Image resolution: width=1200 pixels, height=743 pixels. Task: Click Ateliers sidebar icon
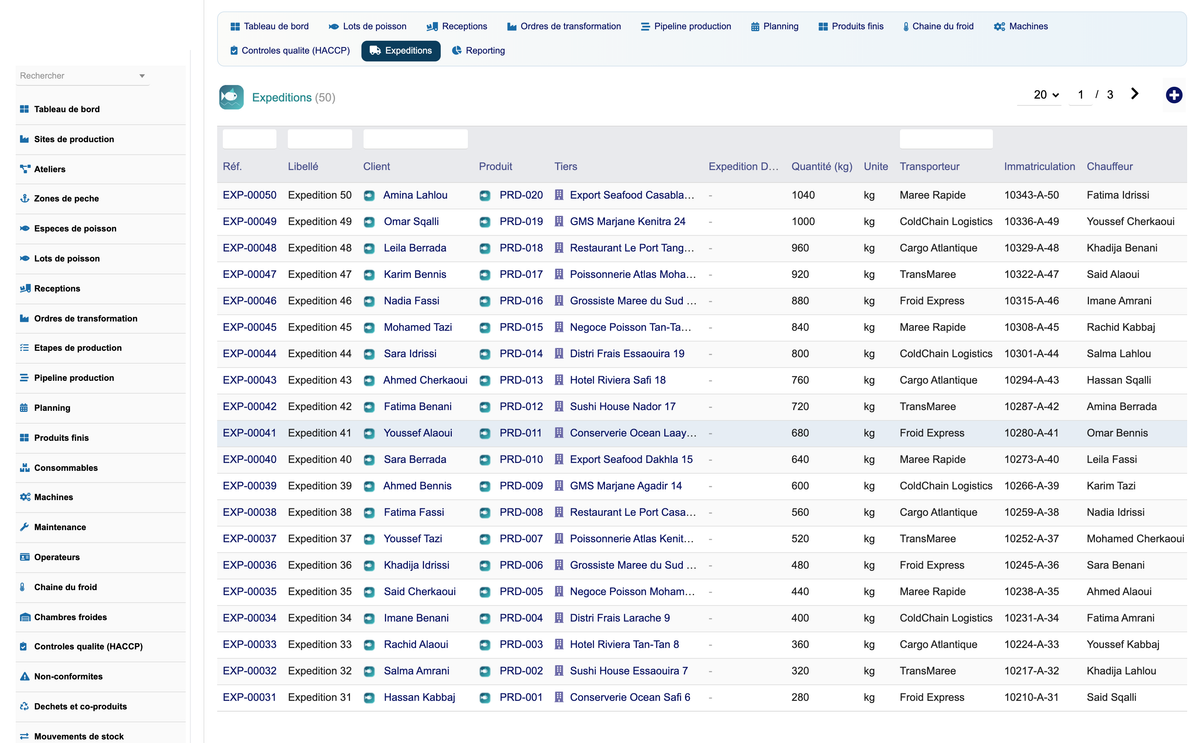25,169
